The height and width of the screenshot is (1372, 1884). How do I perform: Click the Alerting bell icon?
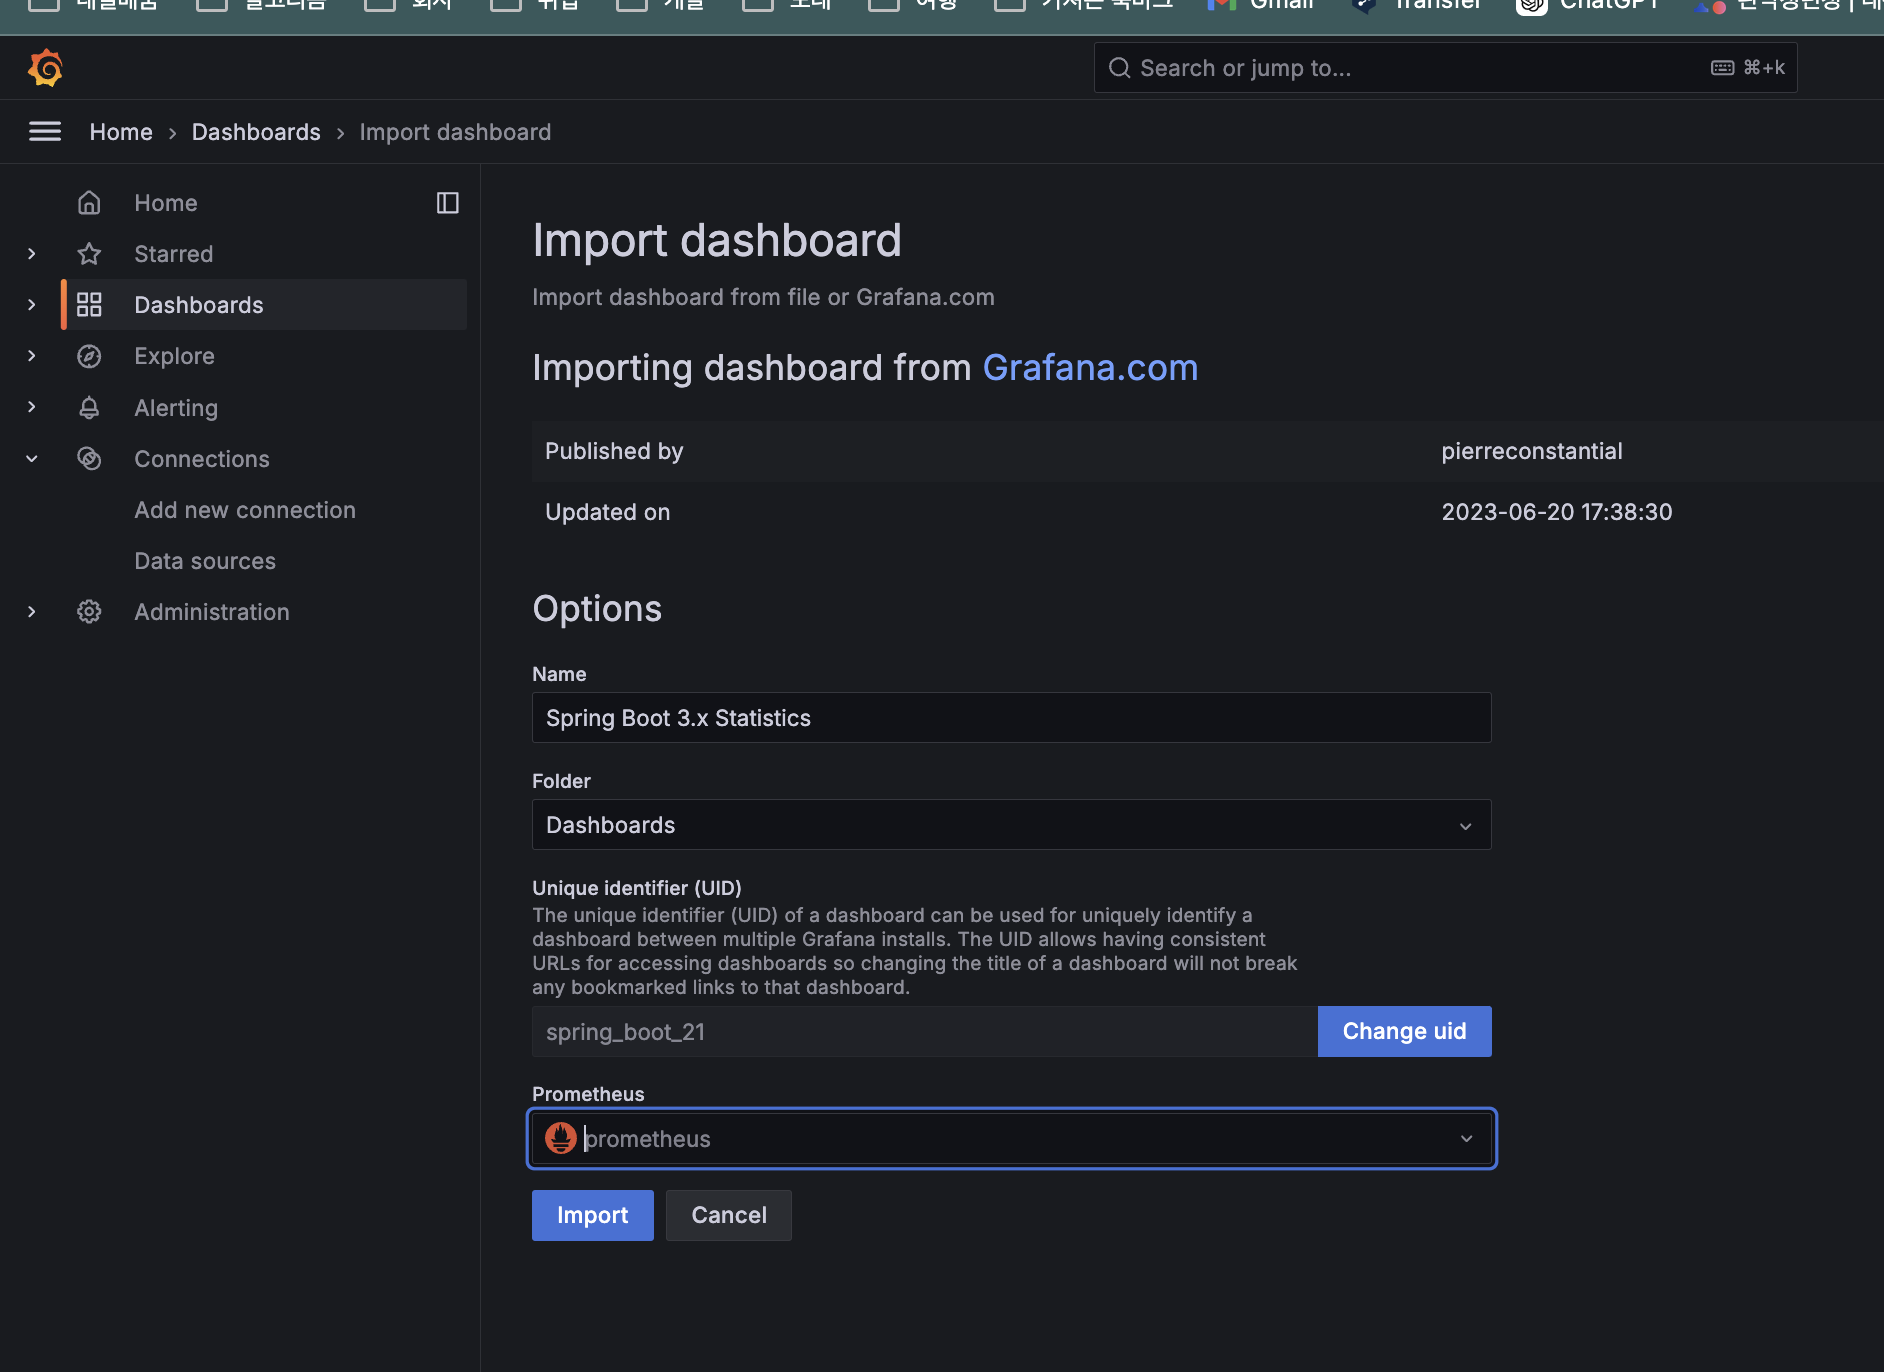[x=89, y=408]
